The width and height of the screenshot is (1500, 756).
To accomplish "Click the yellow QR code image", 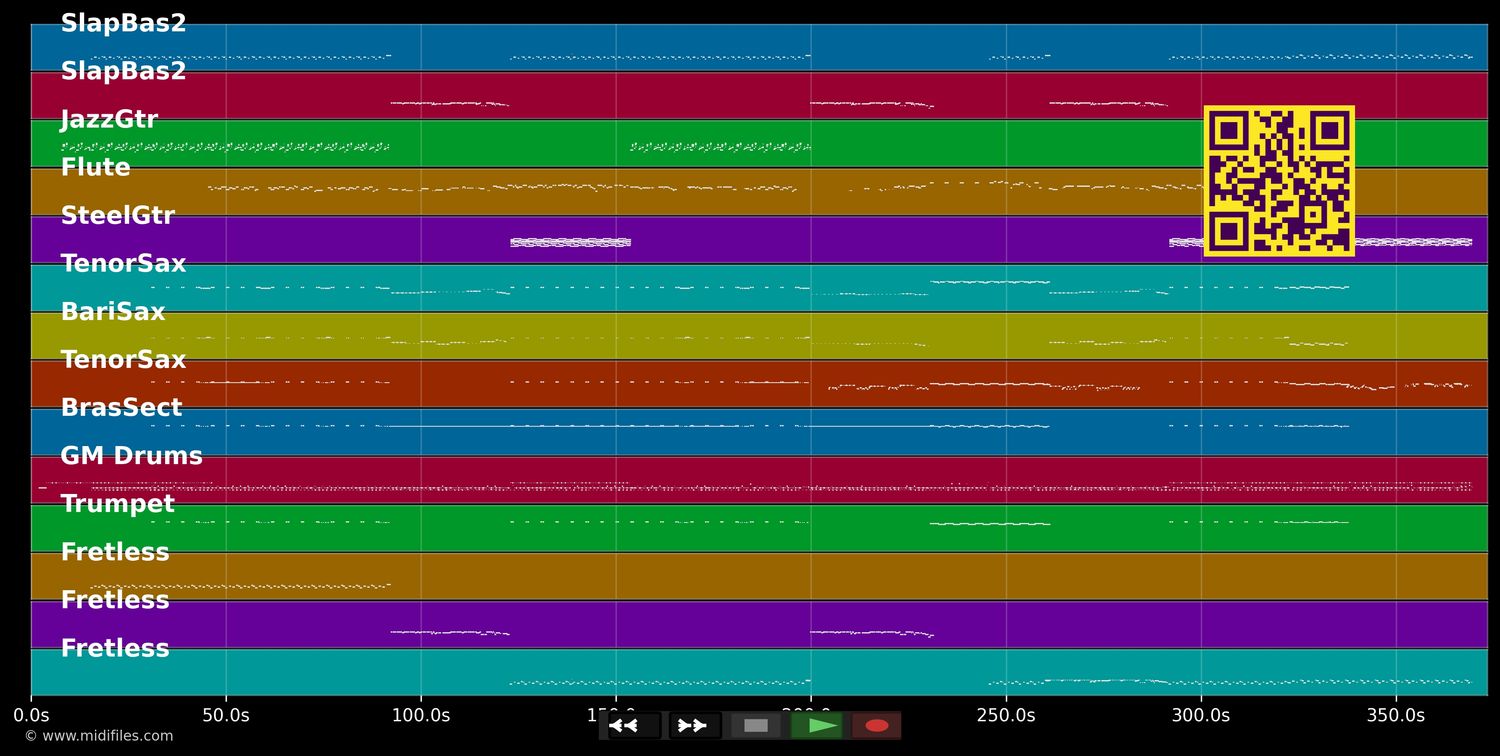I will click(x=1279, y=181).
